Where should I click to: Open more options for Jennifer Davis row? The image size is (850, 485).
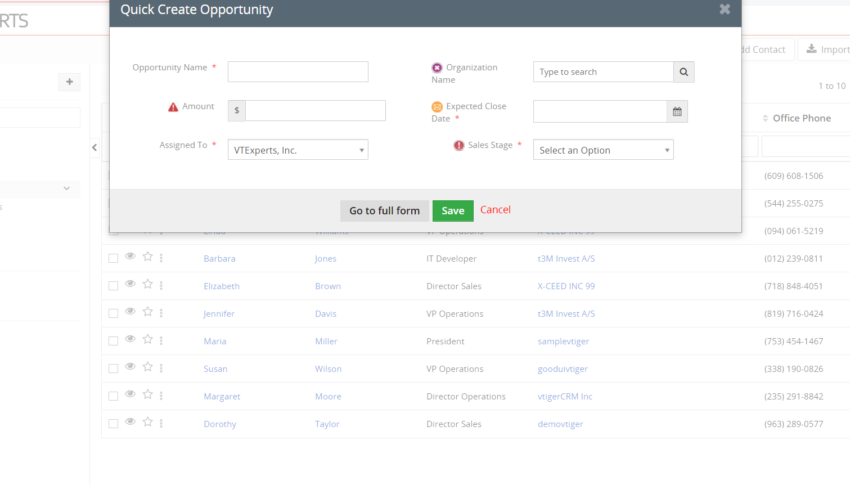coord(162,313)
